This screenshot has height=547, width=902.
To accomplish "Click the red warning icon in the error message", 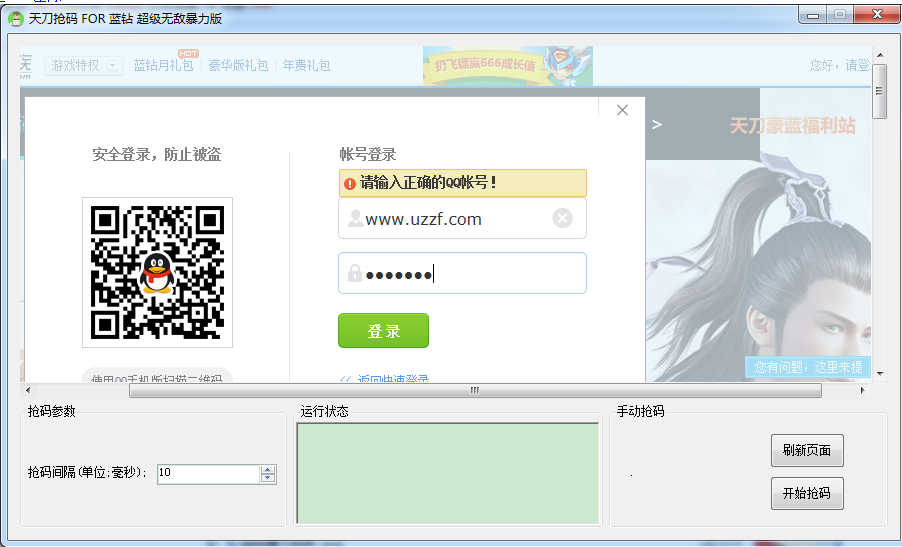I will 349,183.
